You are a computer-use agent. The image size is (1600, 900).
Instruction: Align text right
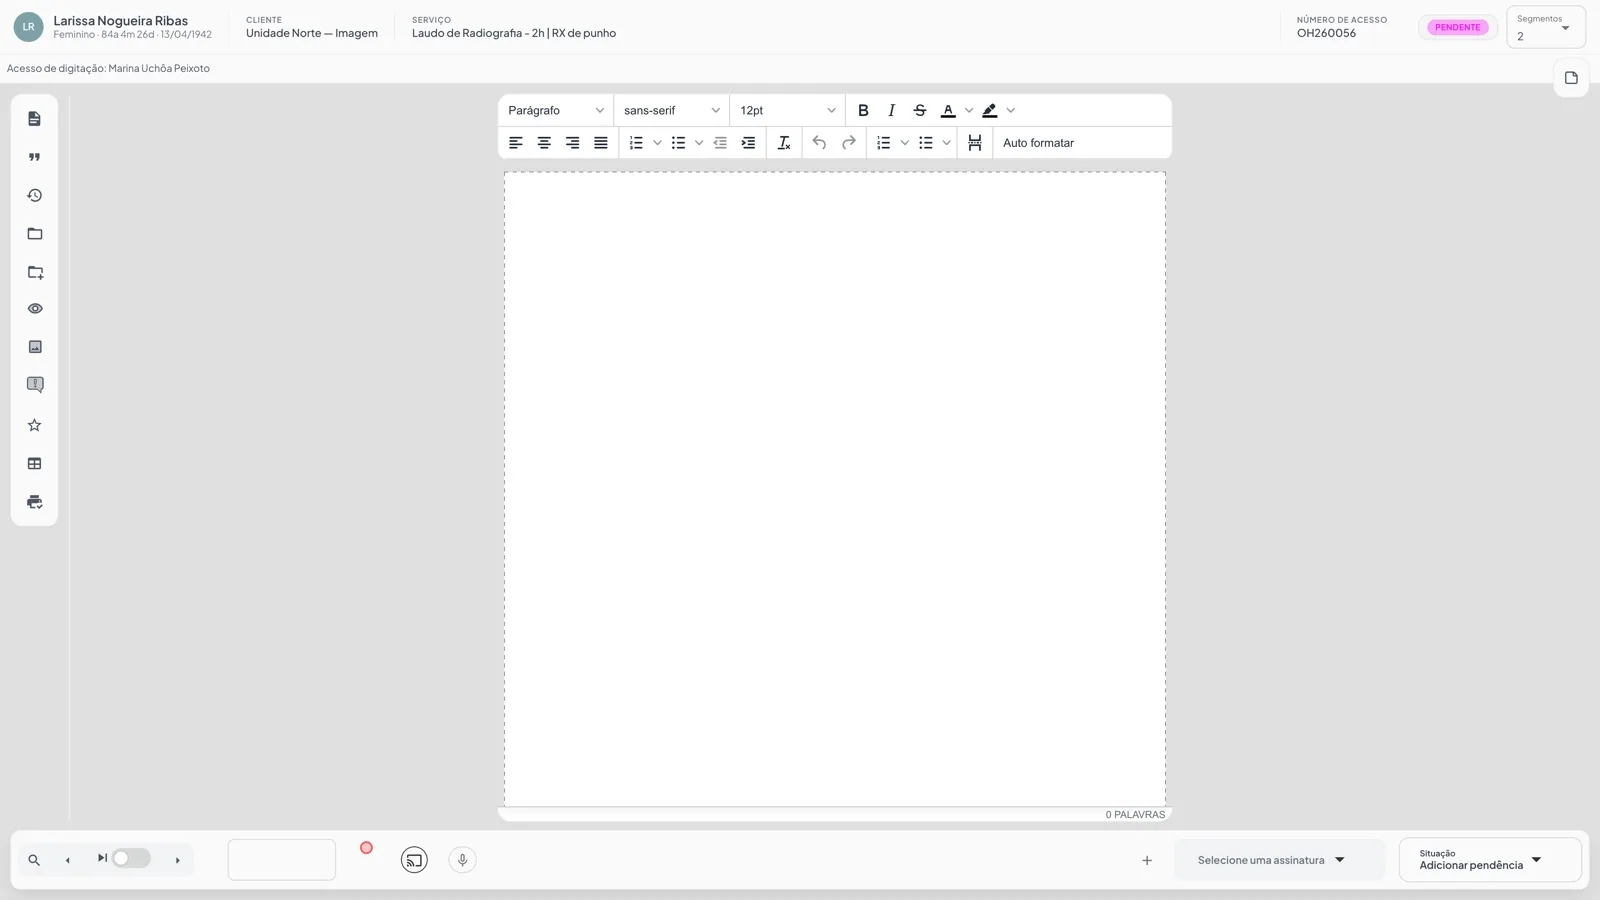pos(572,143)
